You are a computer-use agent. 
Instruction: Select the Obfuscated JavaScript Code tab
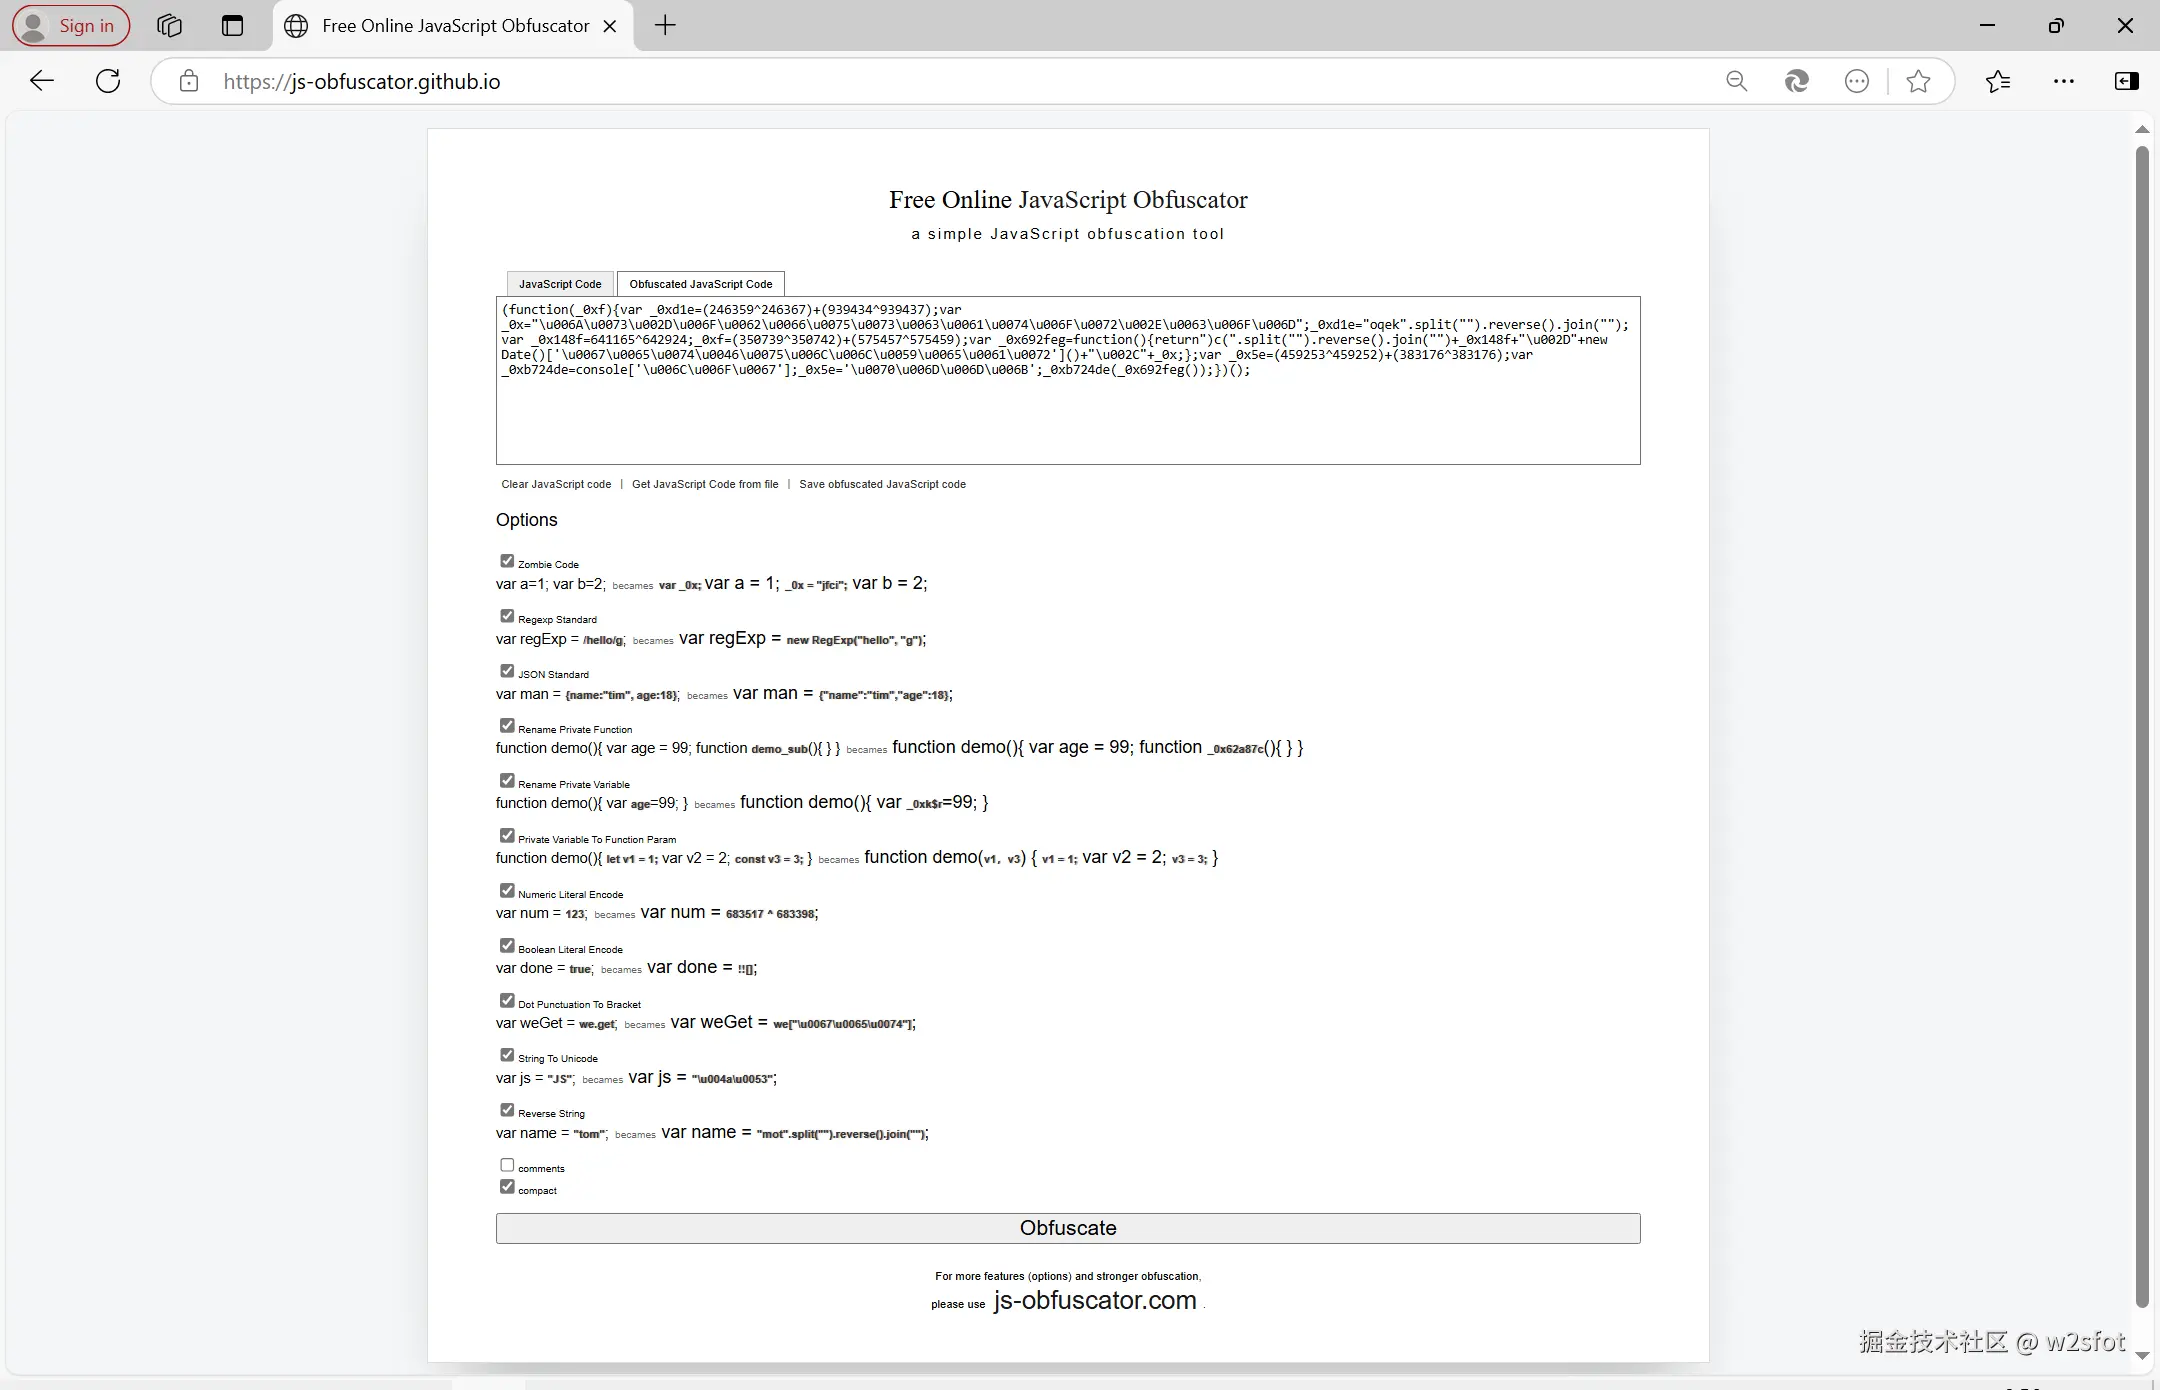click(x=700, y=284)
